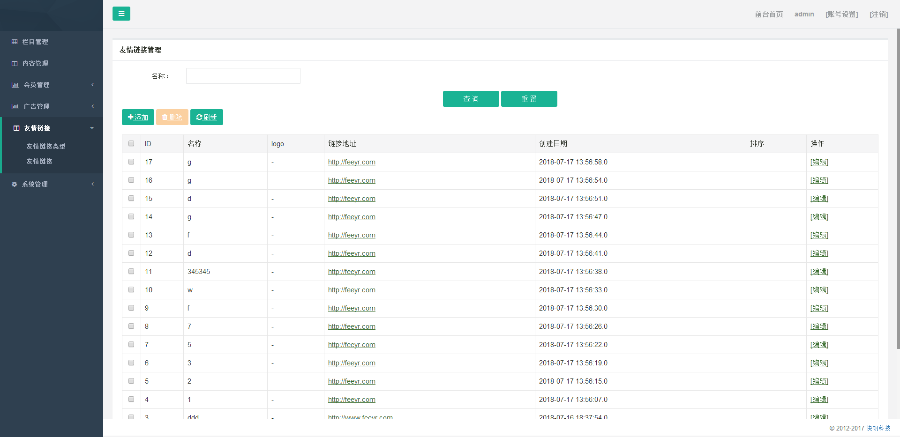Open the URL link in row ID 12
900x437 pixels.
[351, 253]
